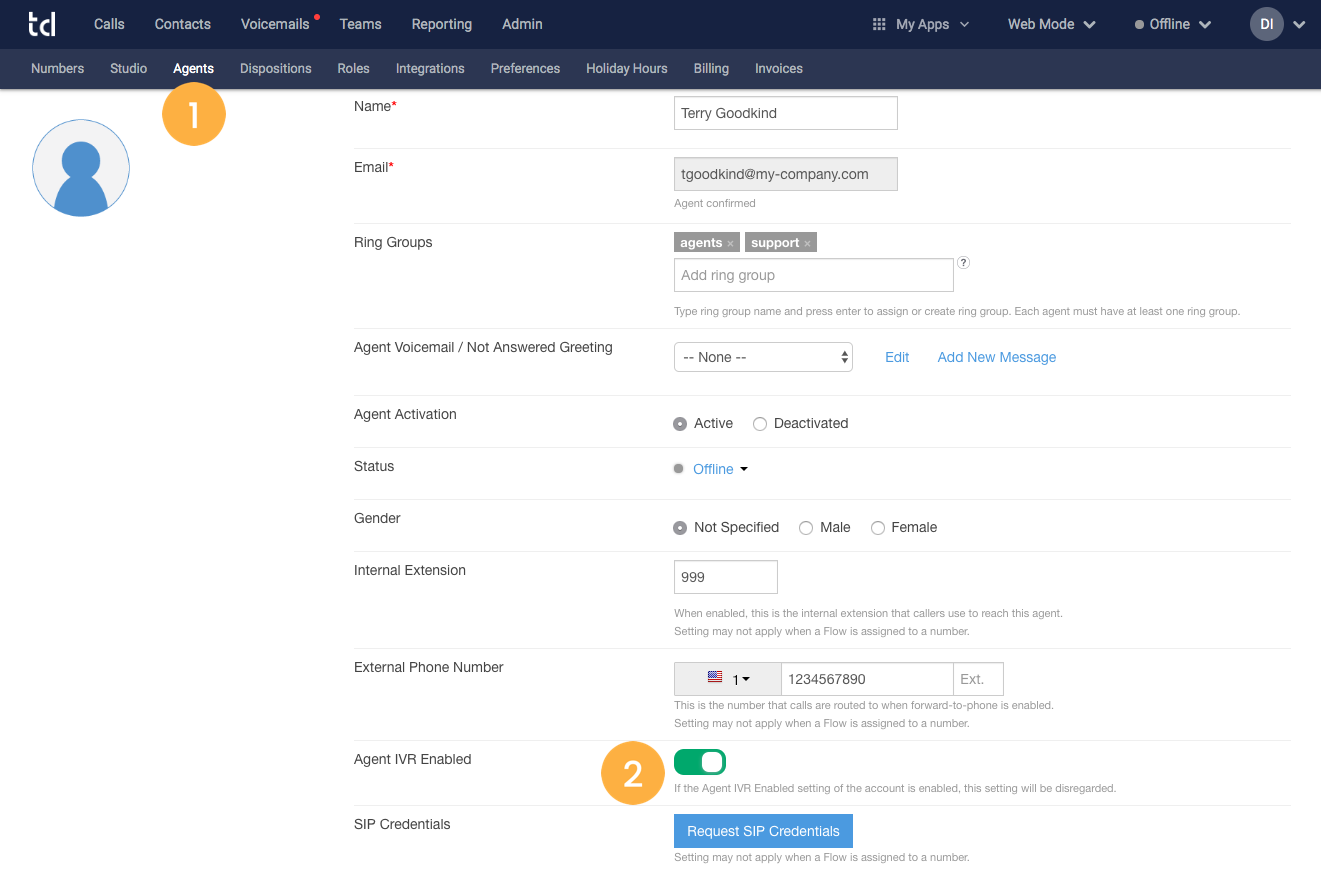1321x872 pixels.
Task: Select the Deactivated radio button
Action: pyautogui.click(x=760, y=423)
